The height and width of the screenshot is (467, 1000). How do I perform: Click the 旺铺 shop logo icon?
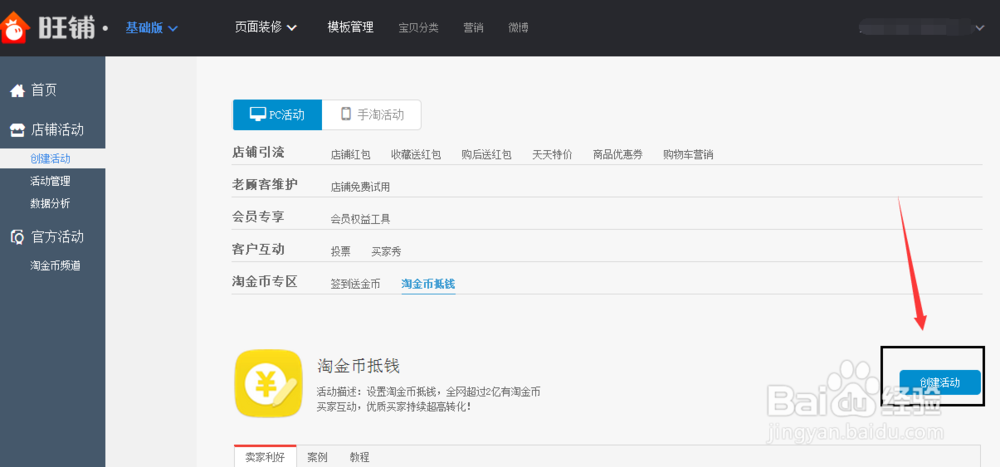pyautogui.click(x=13, y=27)
